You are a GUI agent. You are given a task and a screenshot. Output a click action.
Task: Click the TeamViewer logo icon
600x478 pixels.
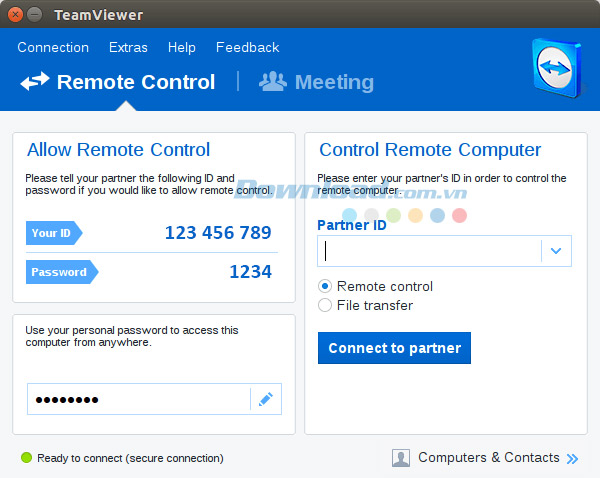click(553, 70)
